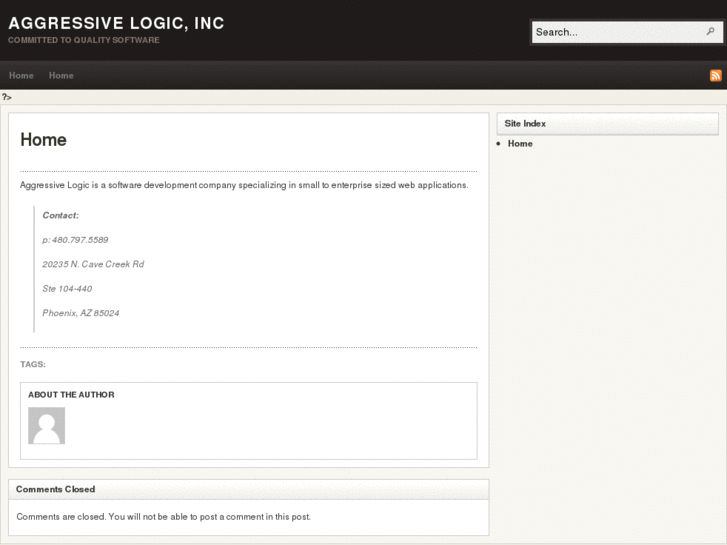
Task: Click the large Home post heading
Action: click(43, 140)
